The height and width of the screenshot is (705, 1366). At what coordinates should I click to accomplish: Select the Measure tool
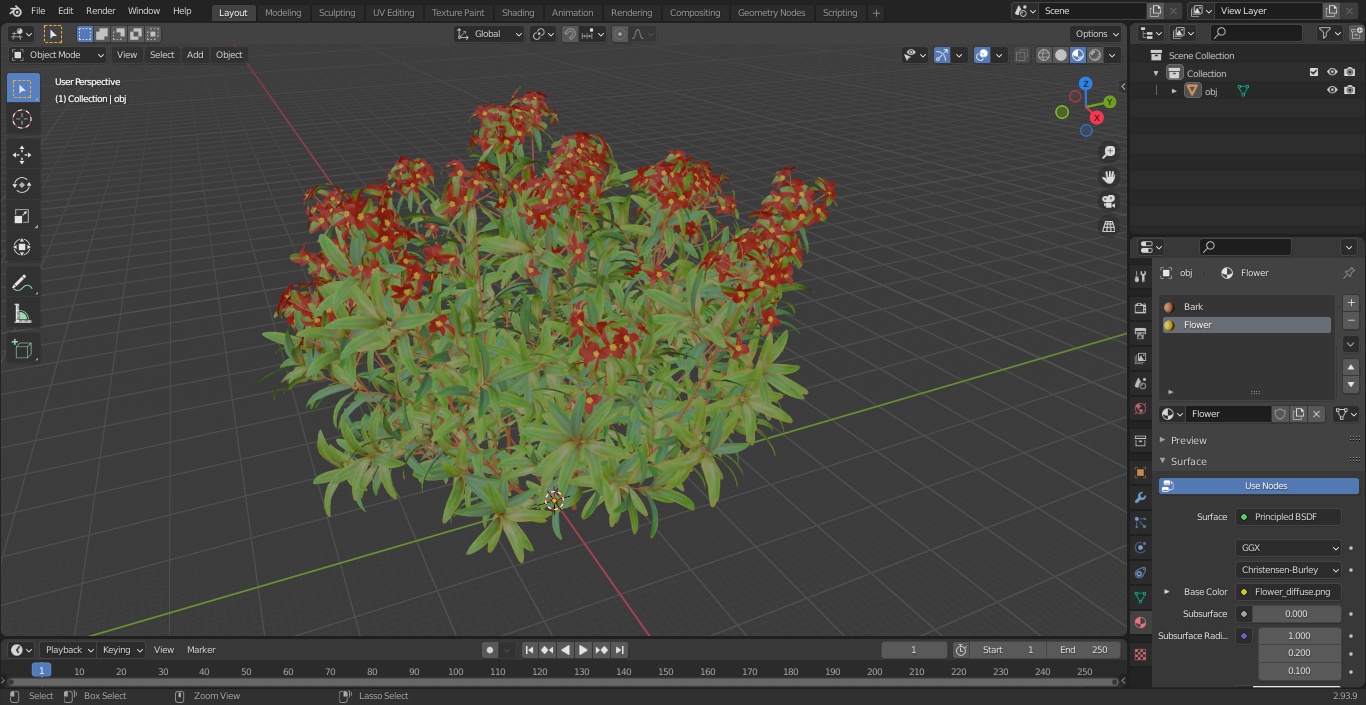[x=22, y=315]
